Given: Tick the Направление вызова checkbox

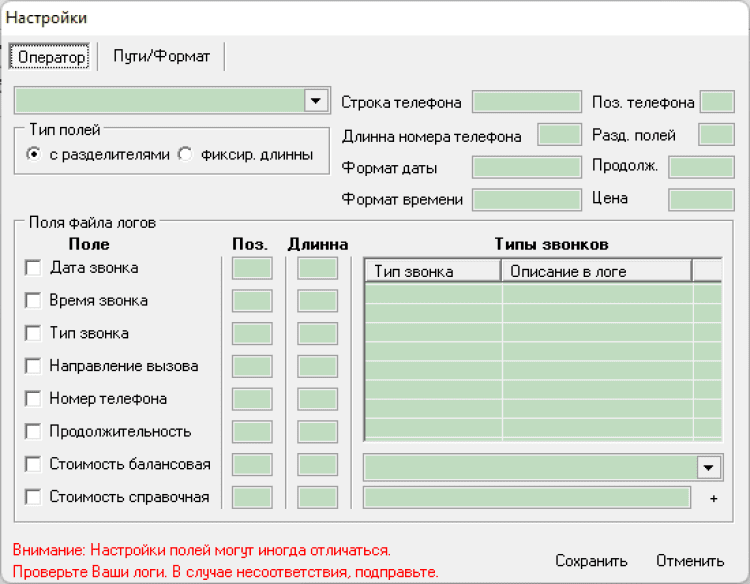Looking at the screenshot, I should 33,366.
